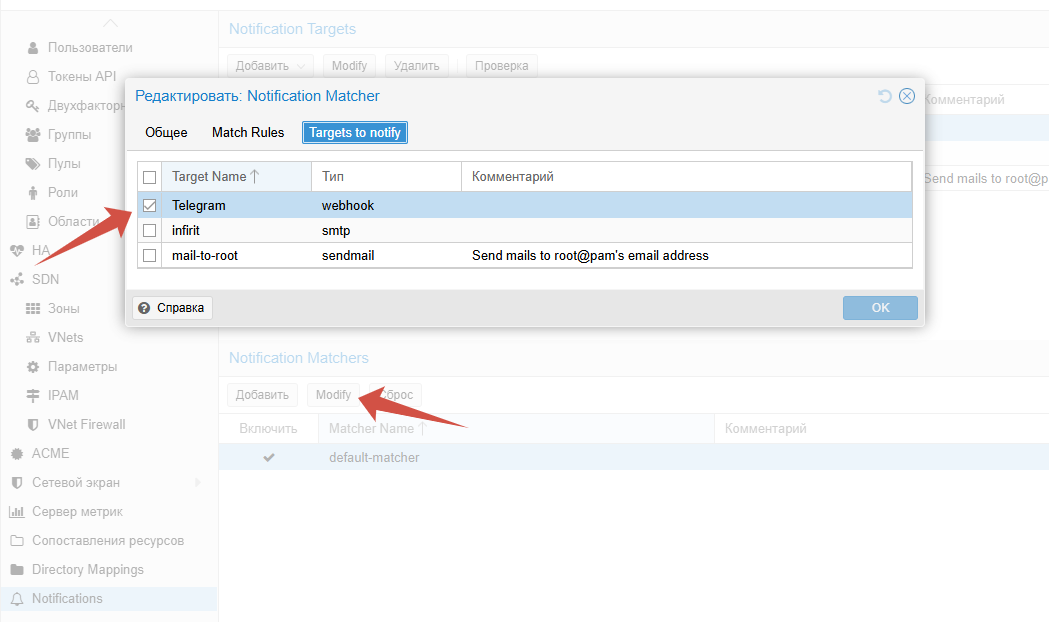Click the Параметры gear icon

point(33,367)
